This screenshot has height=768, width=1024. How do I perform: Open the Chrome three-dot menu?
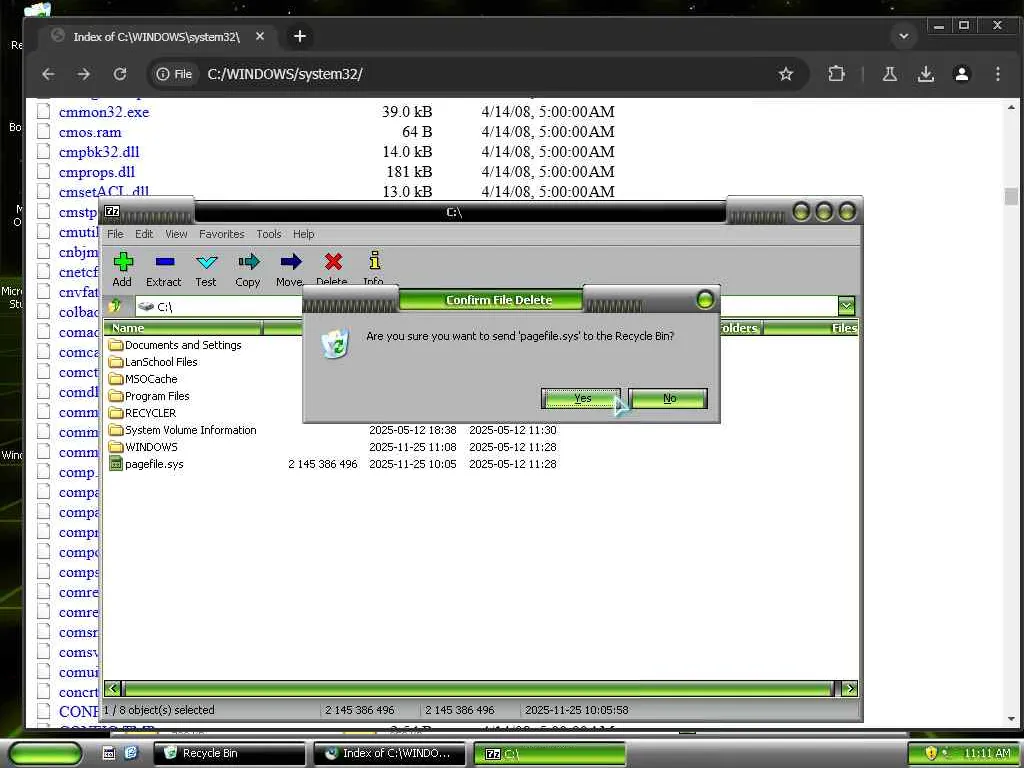[997, 74]
